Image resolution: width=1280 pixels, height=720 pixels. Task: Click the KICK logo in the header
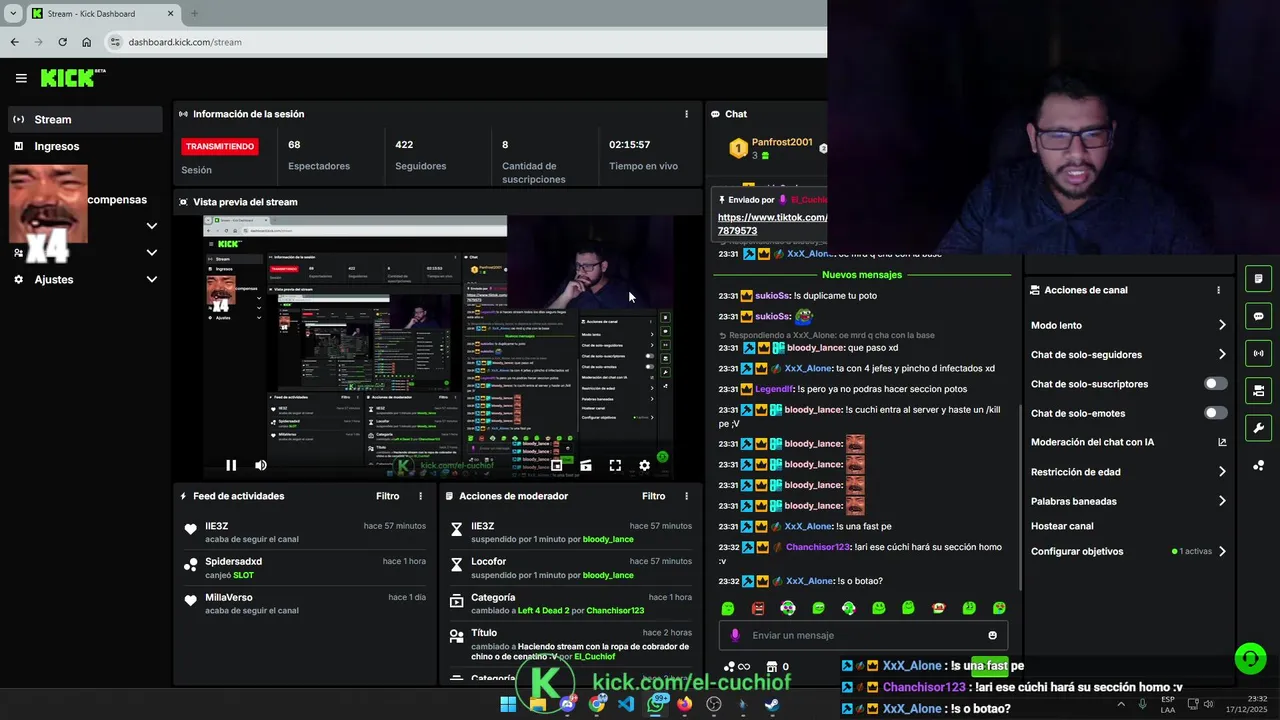68,78
